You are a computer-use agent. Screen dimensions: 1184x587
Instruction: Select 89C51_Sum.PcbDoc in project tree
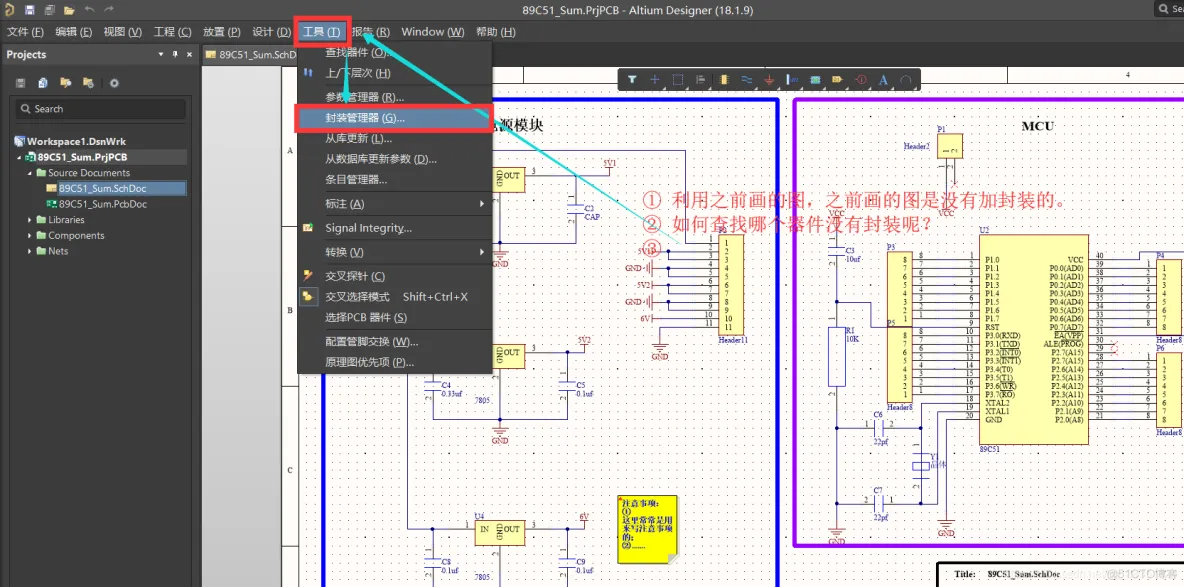point(103,204)
